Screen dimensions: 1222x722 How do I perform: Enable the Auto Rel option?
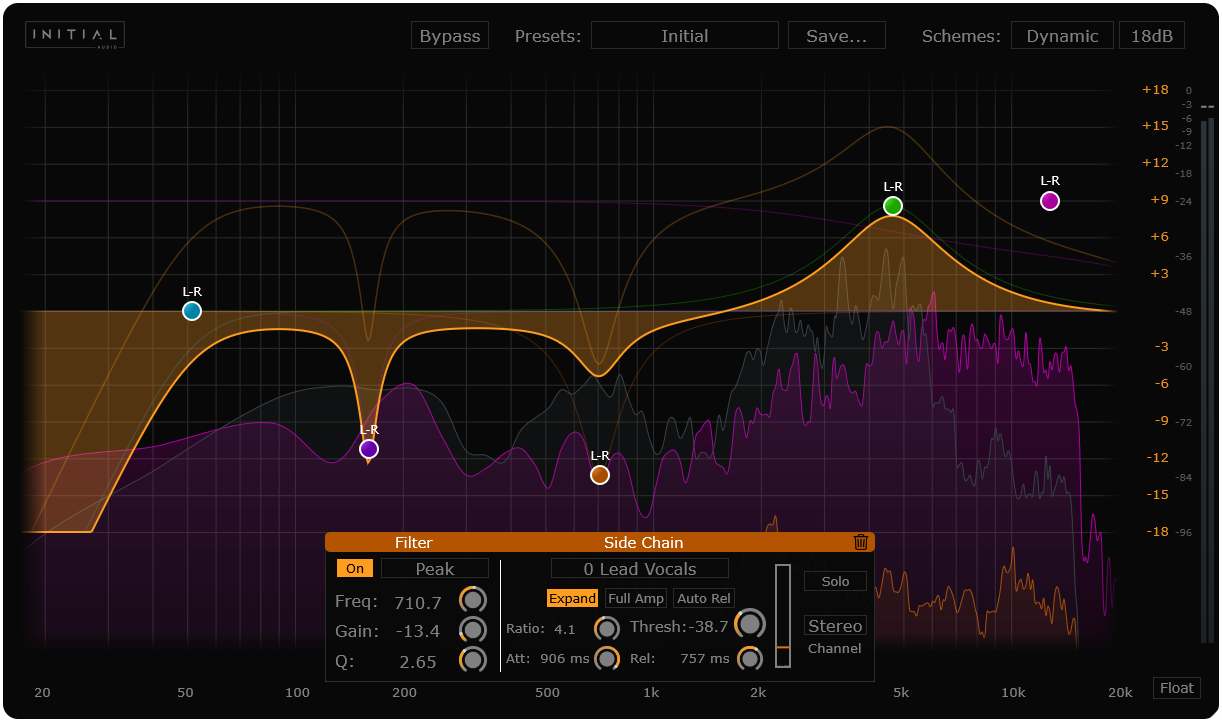tap(704, 598)
